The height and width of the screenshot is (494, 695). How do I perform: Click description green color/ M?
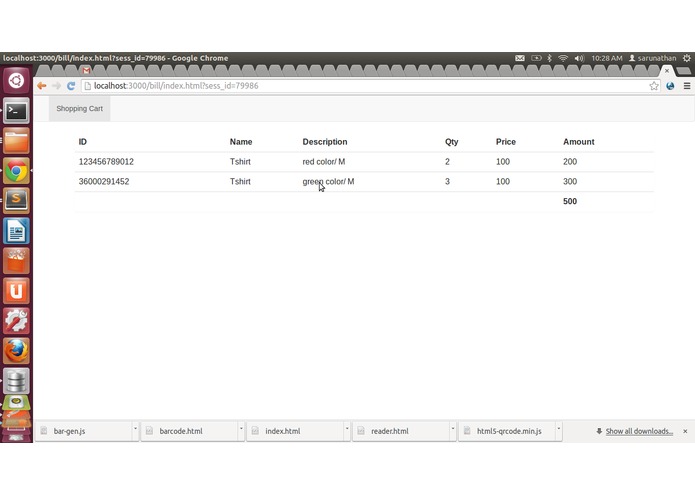pyautogui.click(x=328, y=182)
